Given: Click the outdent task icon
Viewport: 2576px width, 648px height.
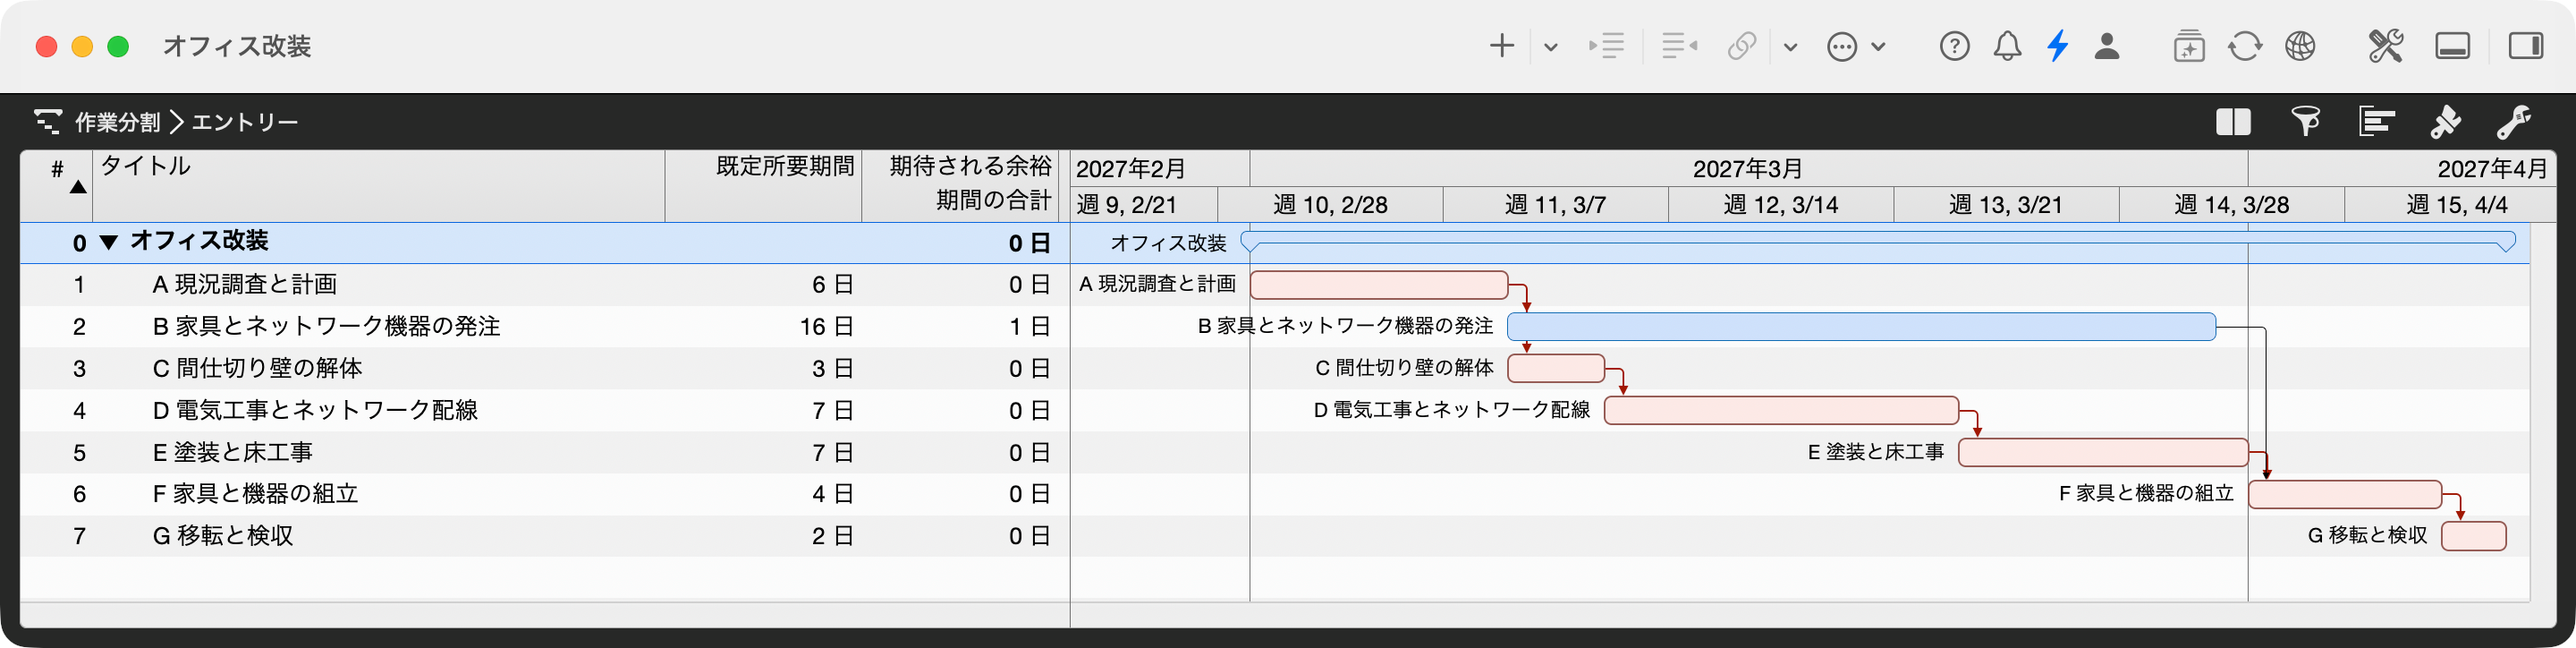Looking at the screenshot, I should click(1679, 46).
